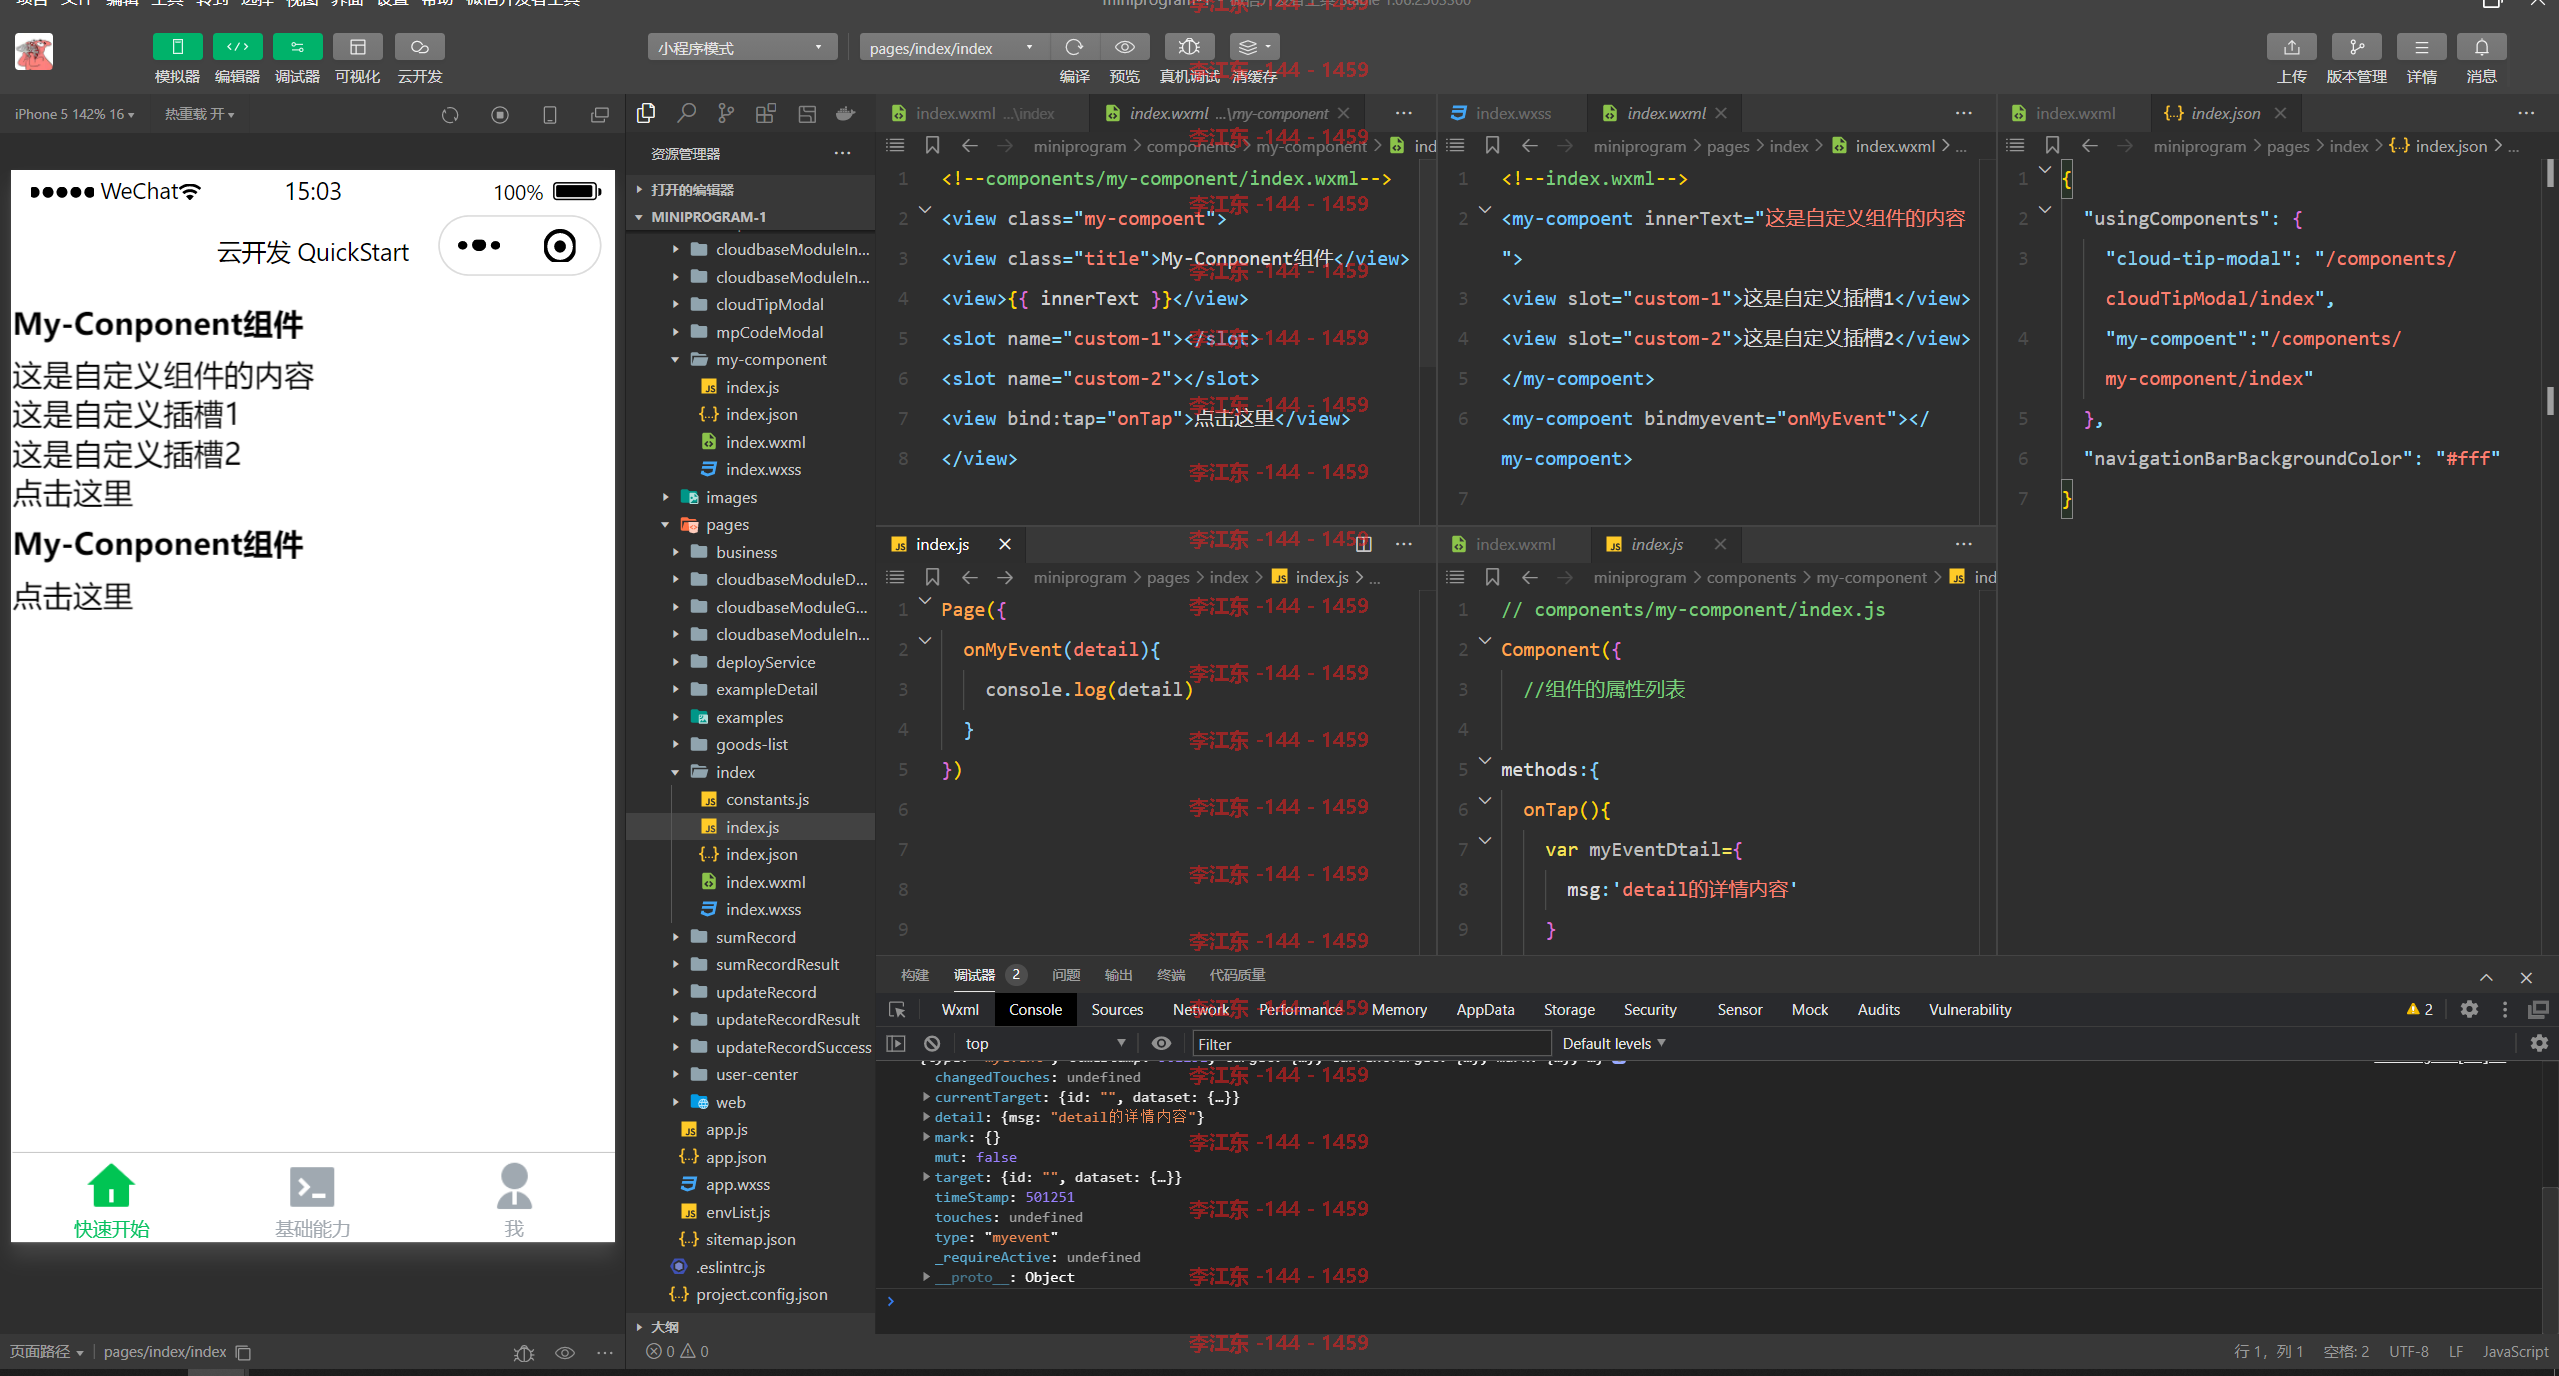
Task: Open the pages/index/index compile path dropdown
Action: click(x=954, y=48)
